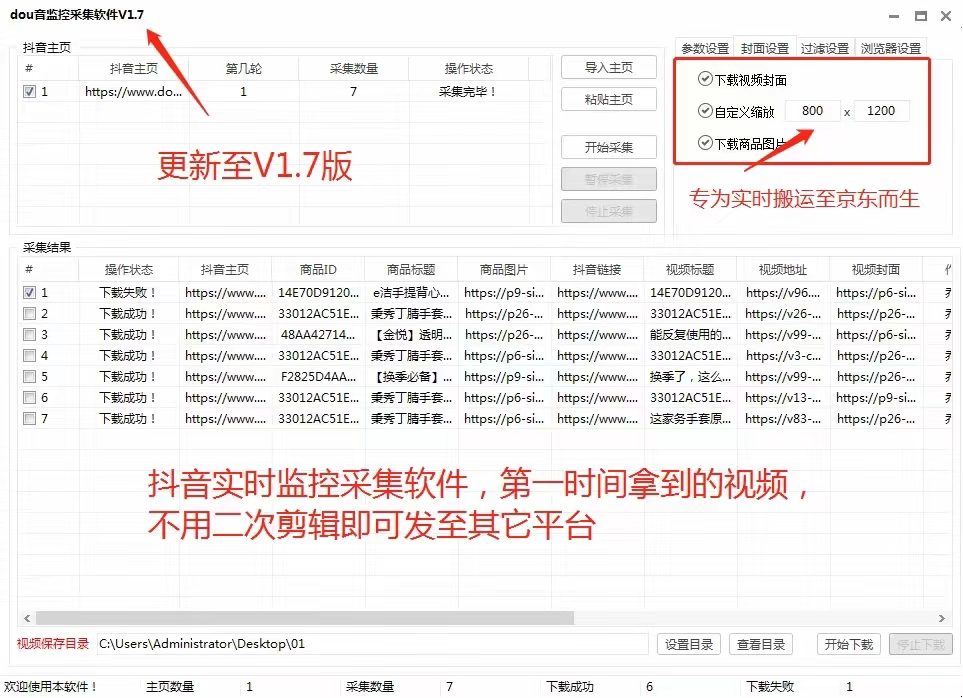Click 抖音链接 column header

pyautogui.click(x=597, y=270)
